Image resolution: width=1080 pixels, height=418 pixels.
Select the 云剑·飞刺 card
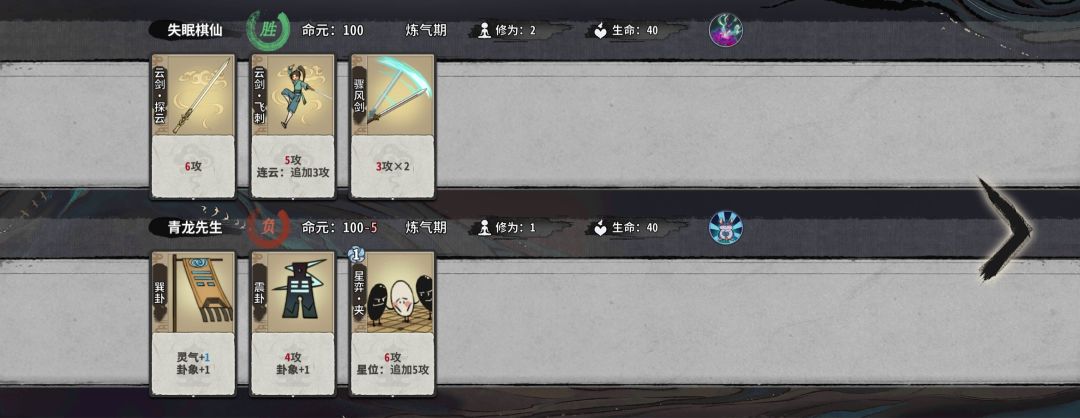click(293, 127)
